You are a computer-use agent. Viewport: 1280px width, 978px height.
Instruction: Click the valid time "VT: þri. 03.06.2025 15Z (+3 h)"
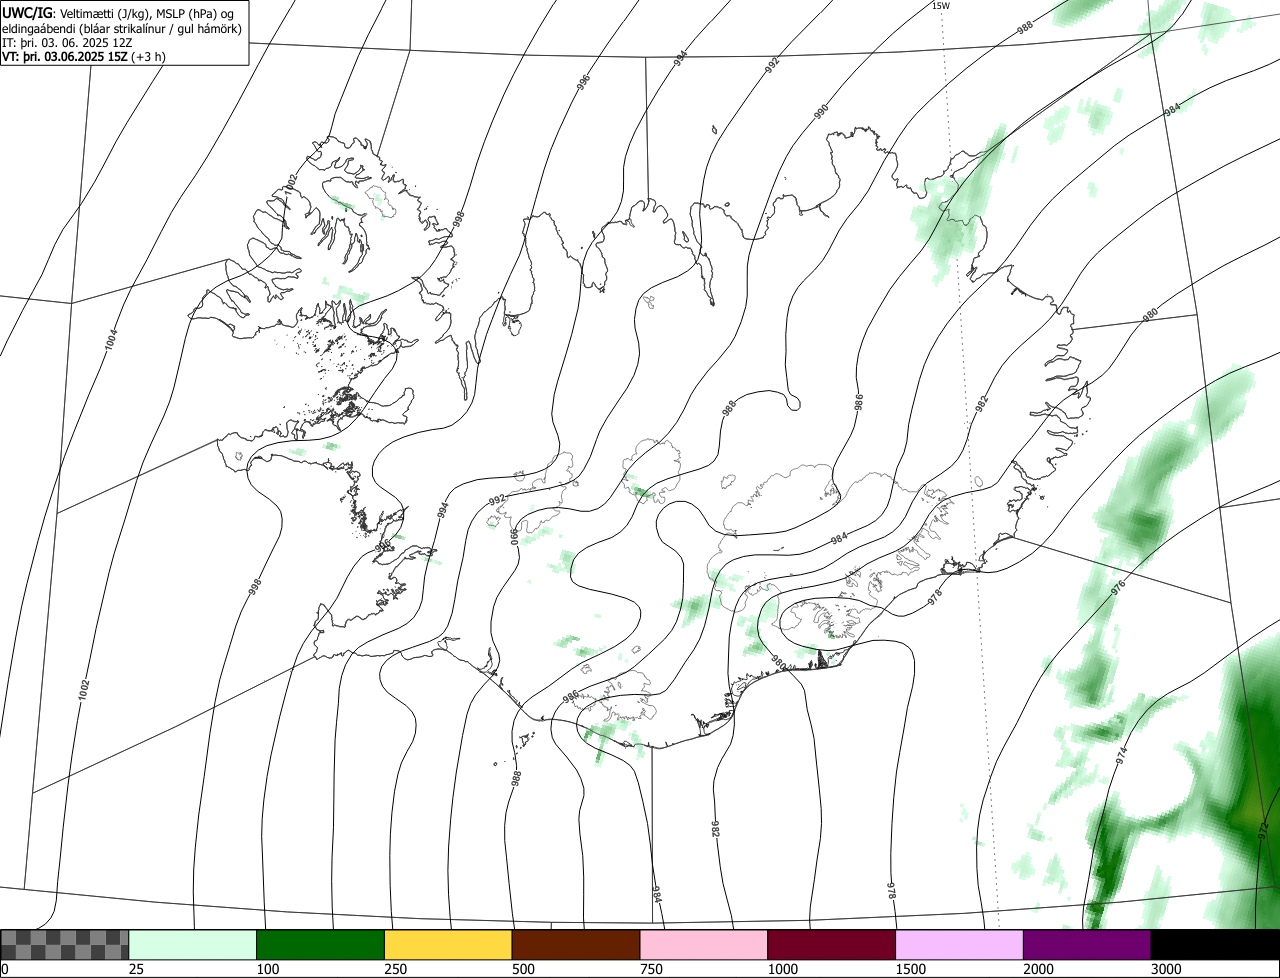point(84,56)
